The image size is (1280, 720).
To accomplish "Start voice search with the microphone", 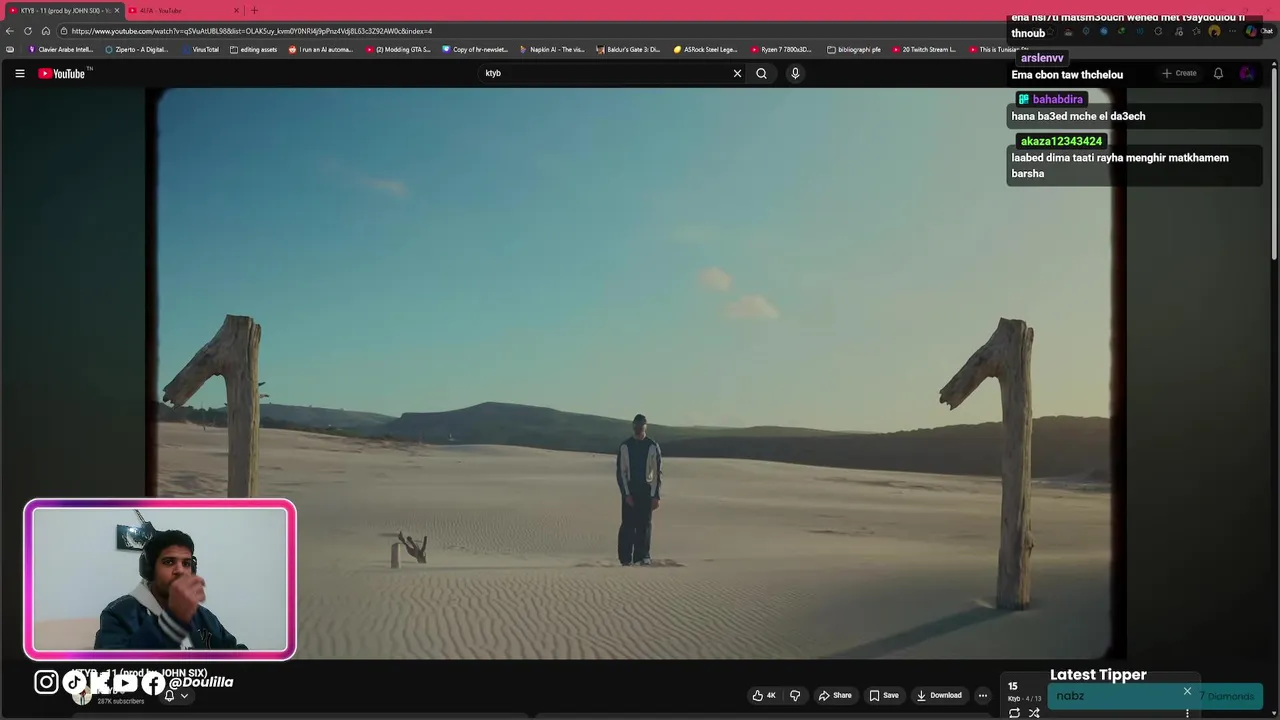I will 795,73.
